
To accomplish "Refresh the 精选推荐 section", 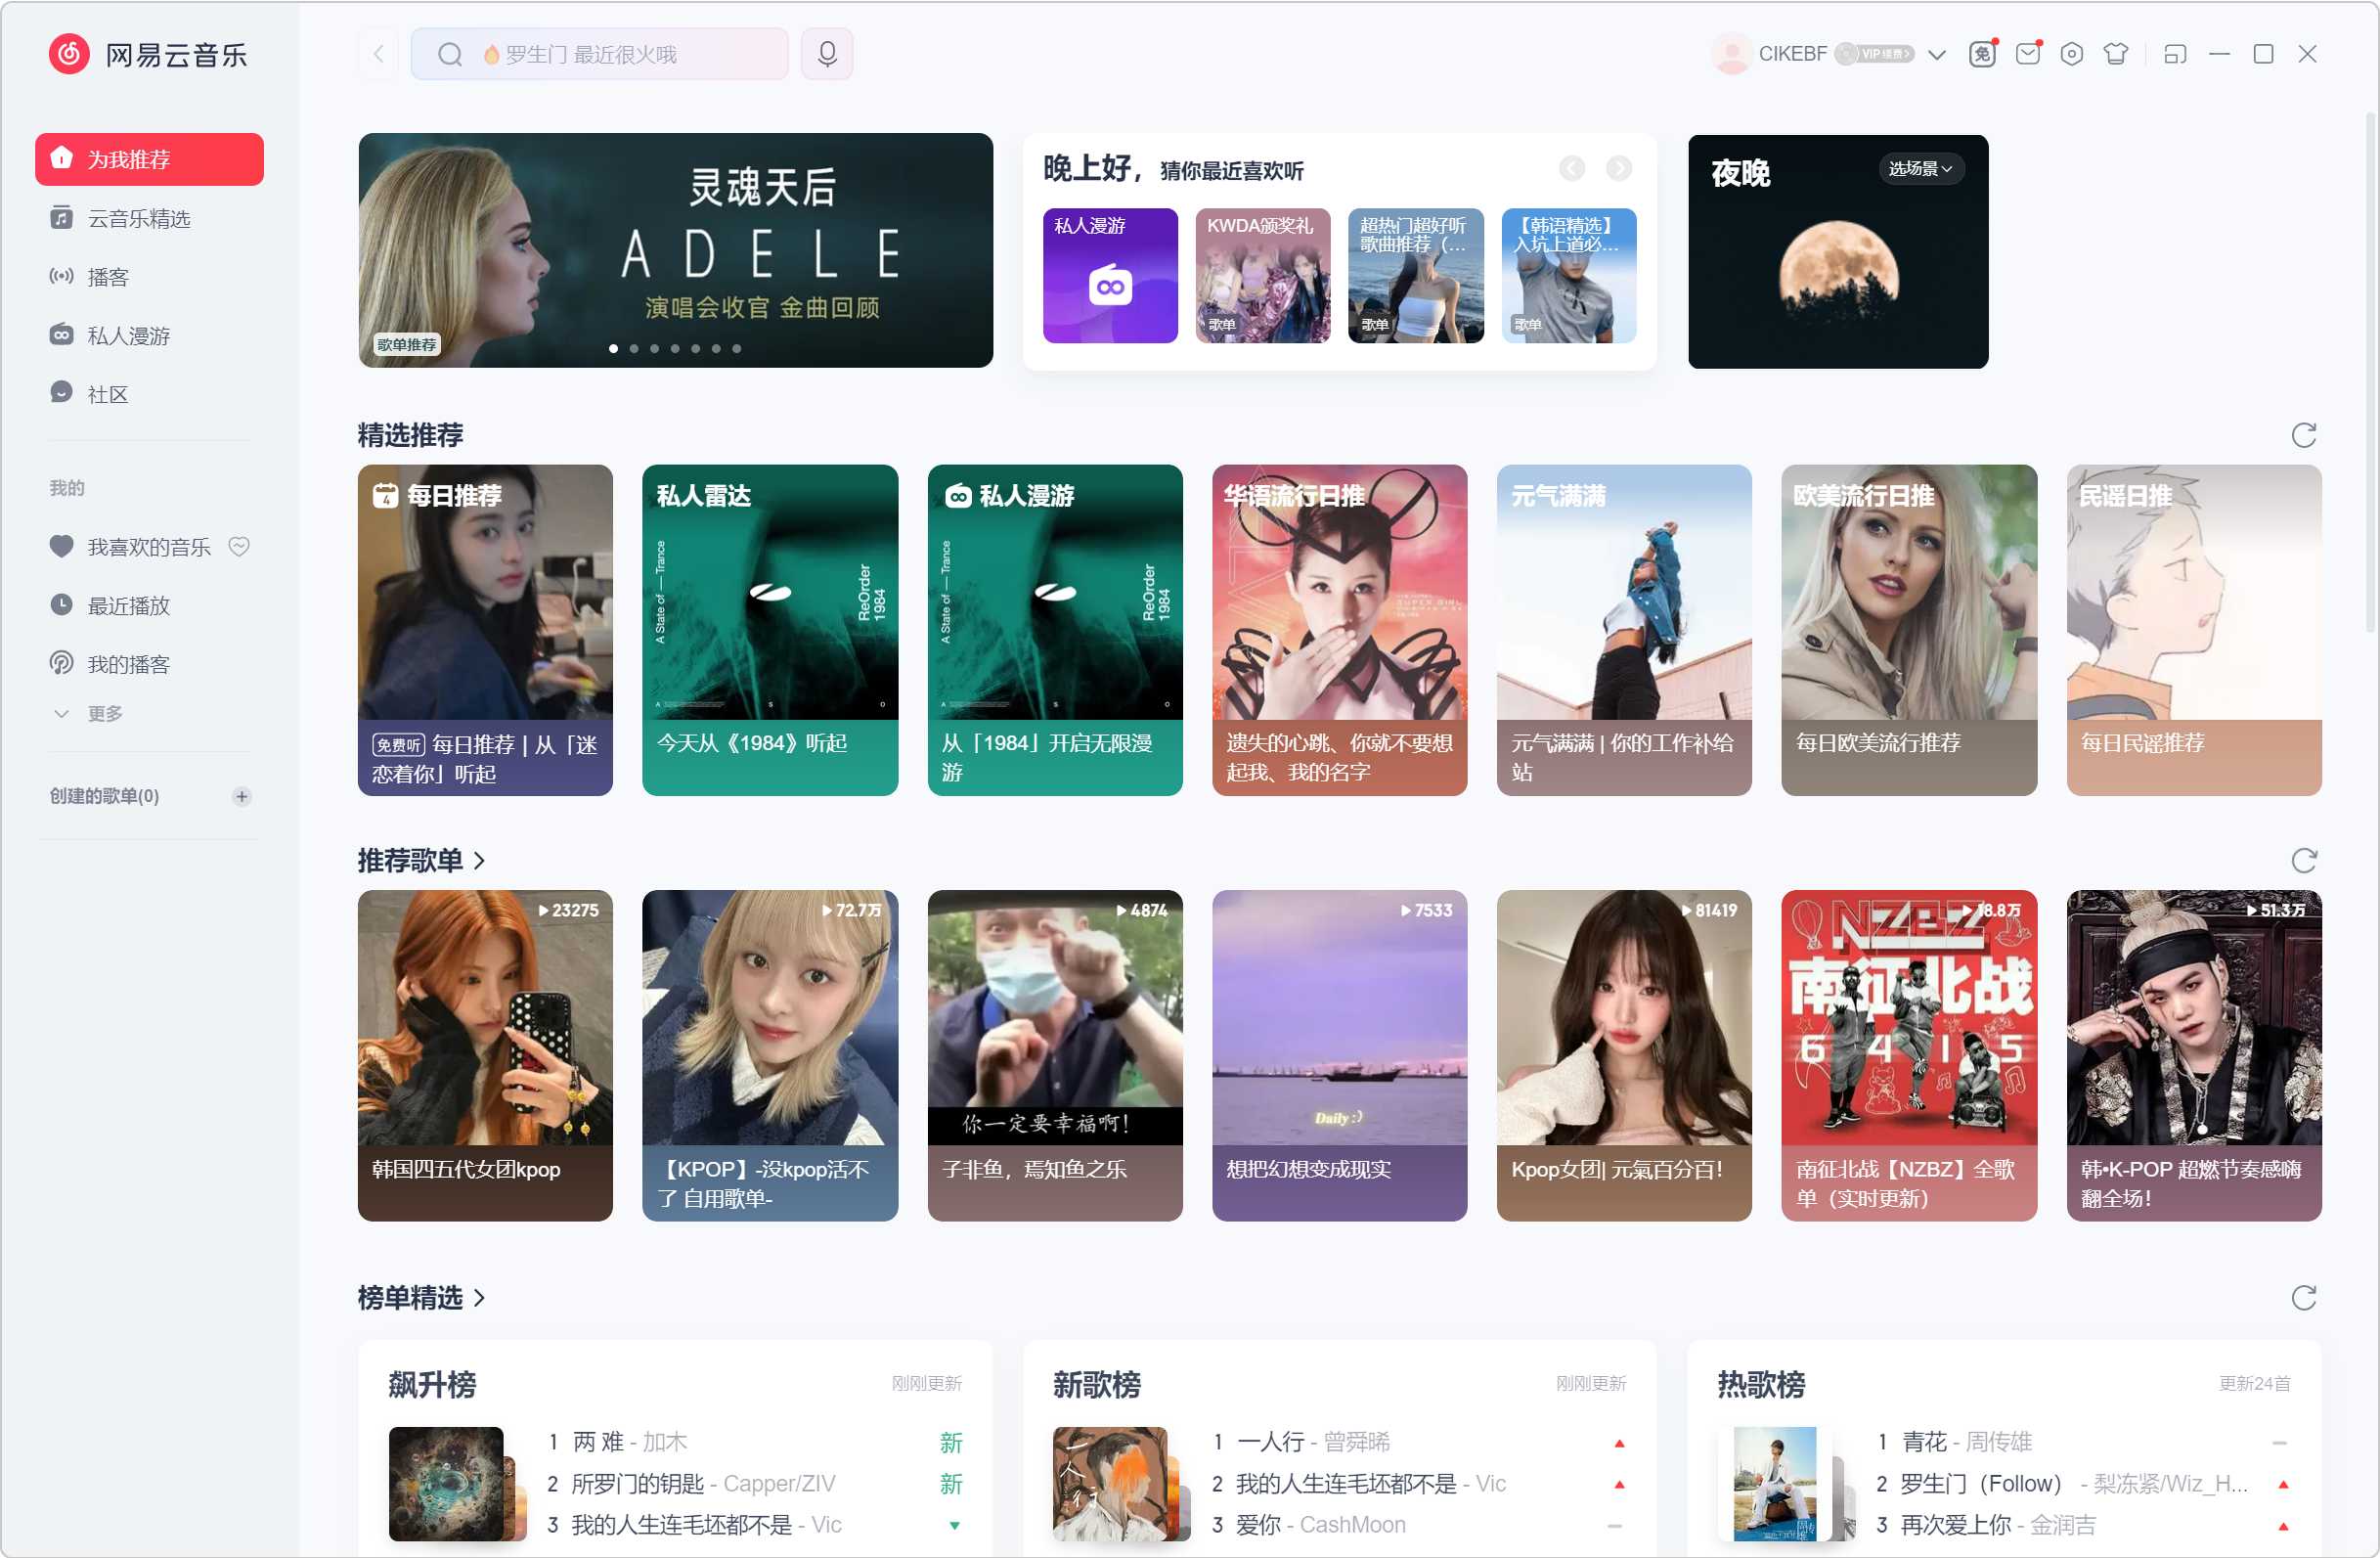I will [2303, 435].
